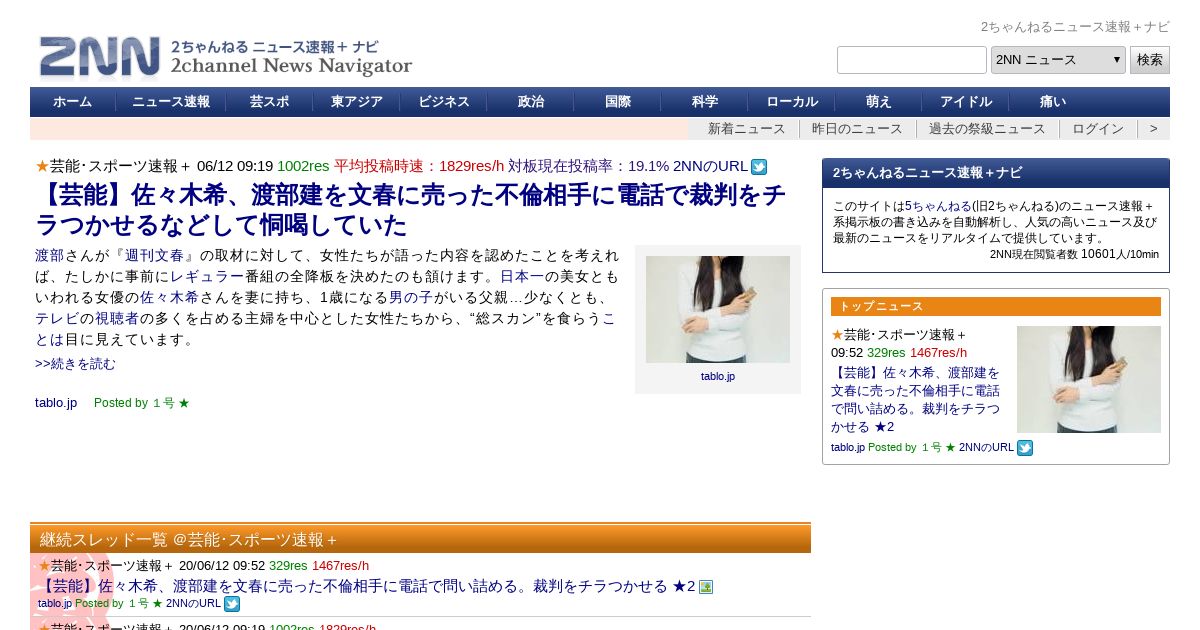Focus the search text field
1200x630 pixels.
coord(912,60)
